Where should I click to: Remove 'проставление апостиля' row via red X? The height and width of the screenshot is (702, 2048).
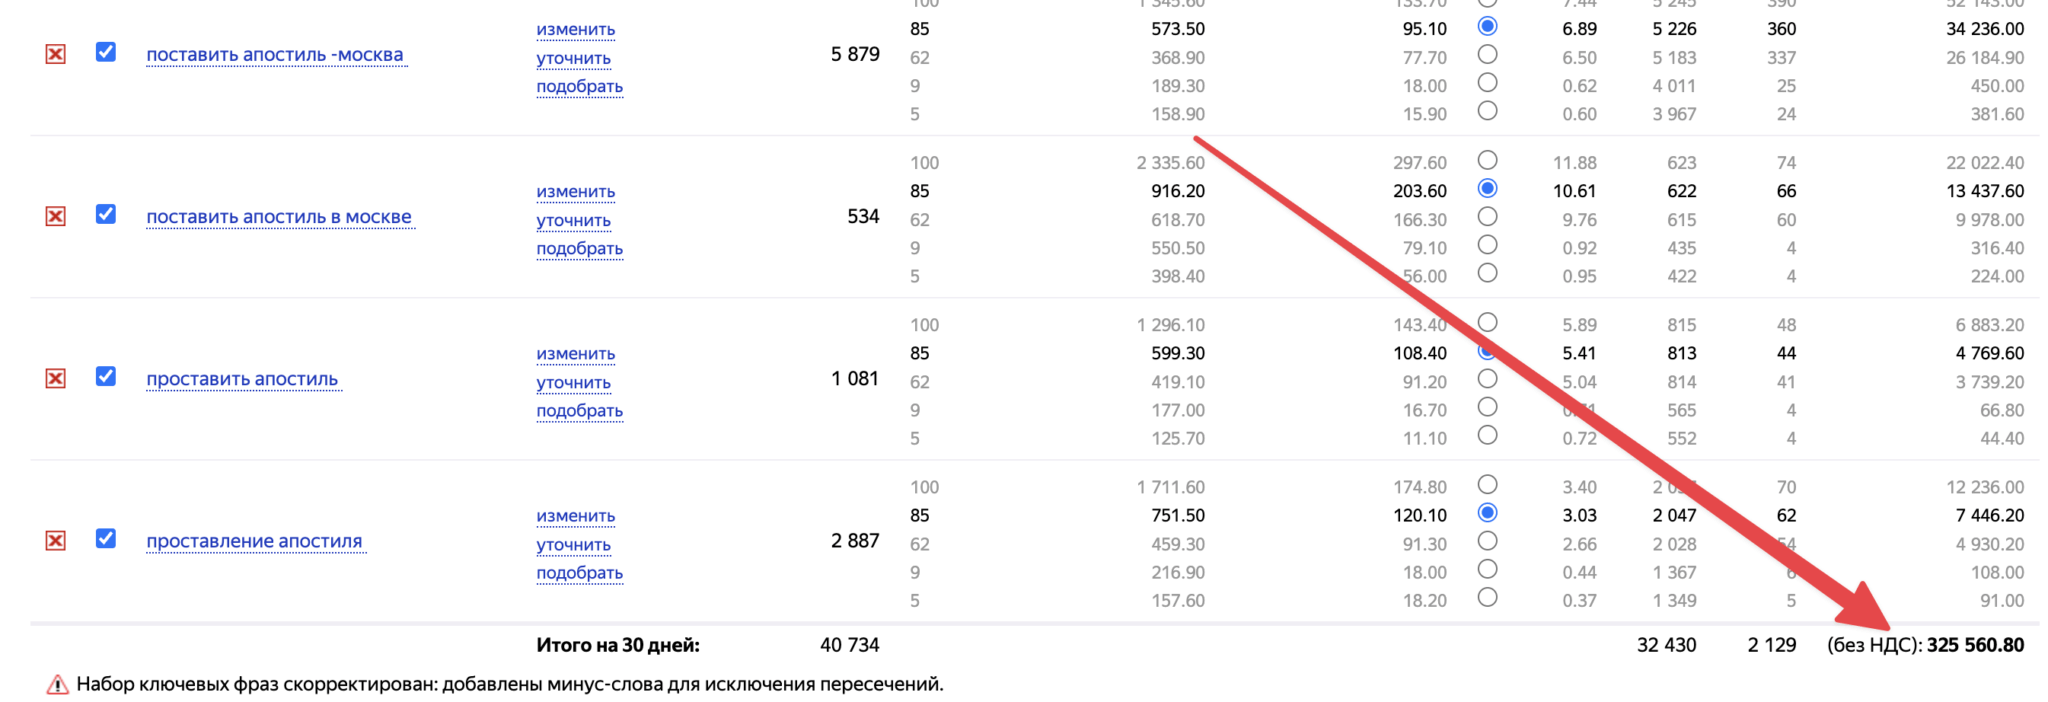point(56,540)
